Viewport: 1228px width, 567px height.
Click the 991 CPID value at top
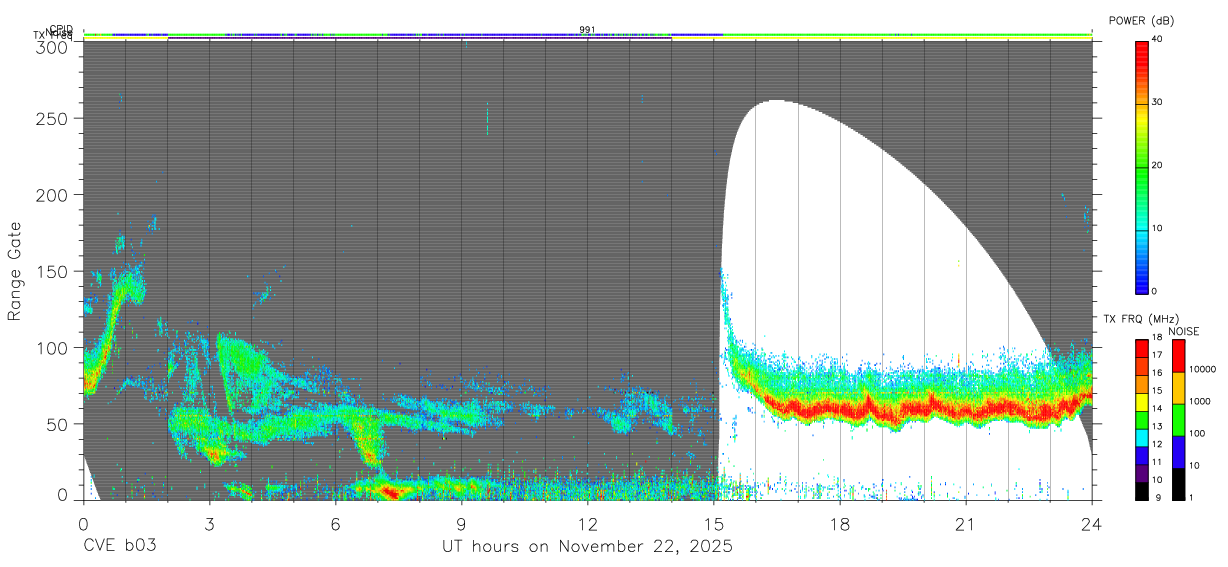coord(588,30)
